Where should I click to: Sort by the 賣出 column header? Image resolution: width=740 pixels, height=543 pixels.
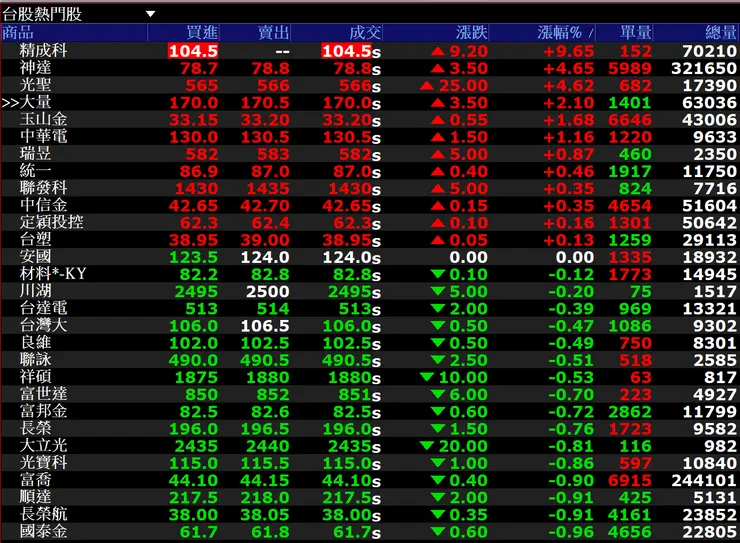pos(273,33)
